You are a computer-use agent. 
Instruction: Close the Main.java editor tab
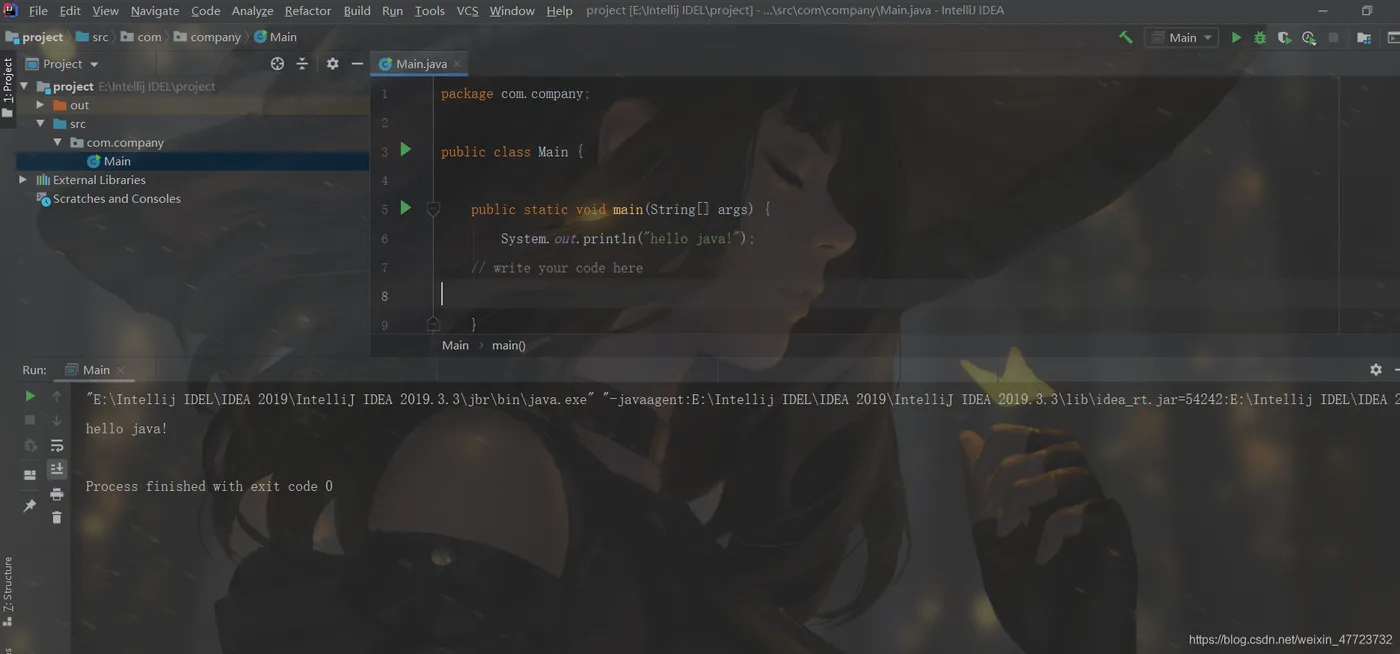click(x=458, y=64)
